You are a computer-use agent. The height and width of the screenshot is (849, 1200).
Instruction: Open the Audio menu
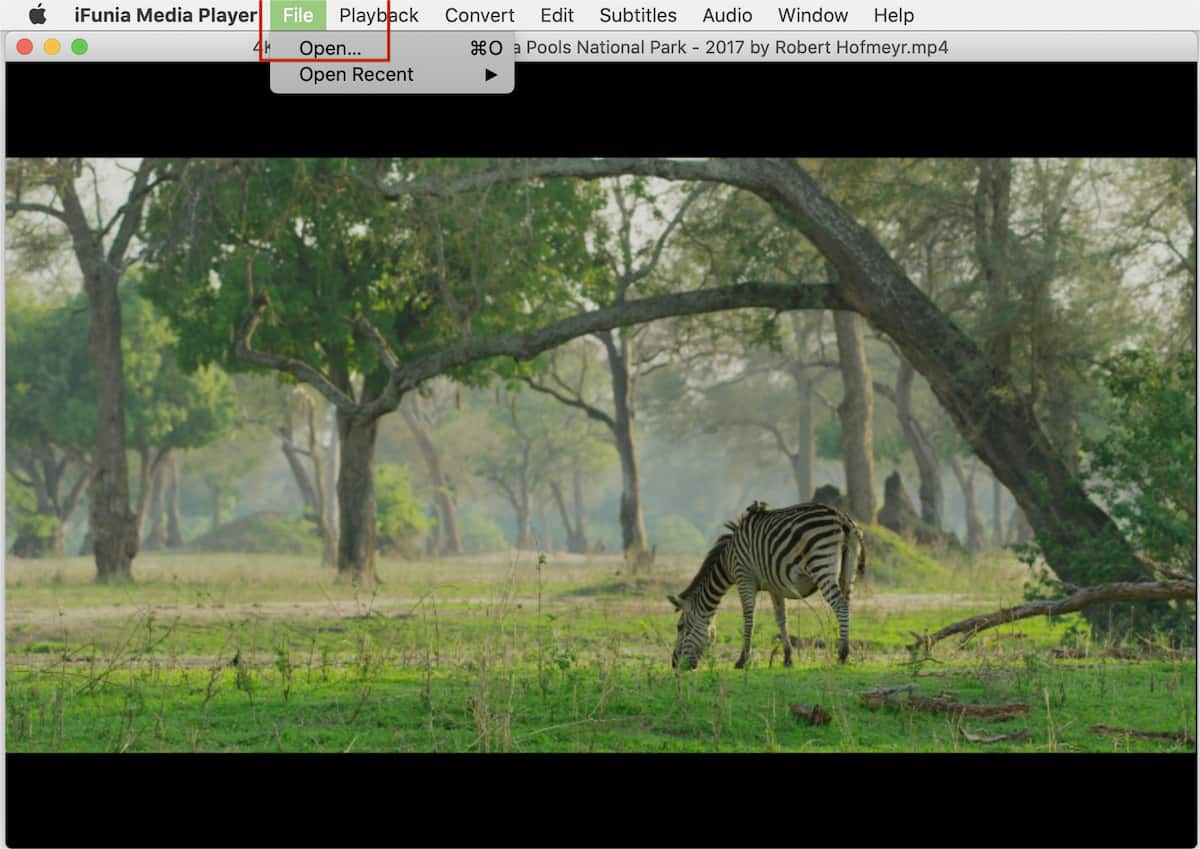(x=726, y=15)
